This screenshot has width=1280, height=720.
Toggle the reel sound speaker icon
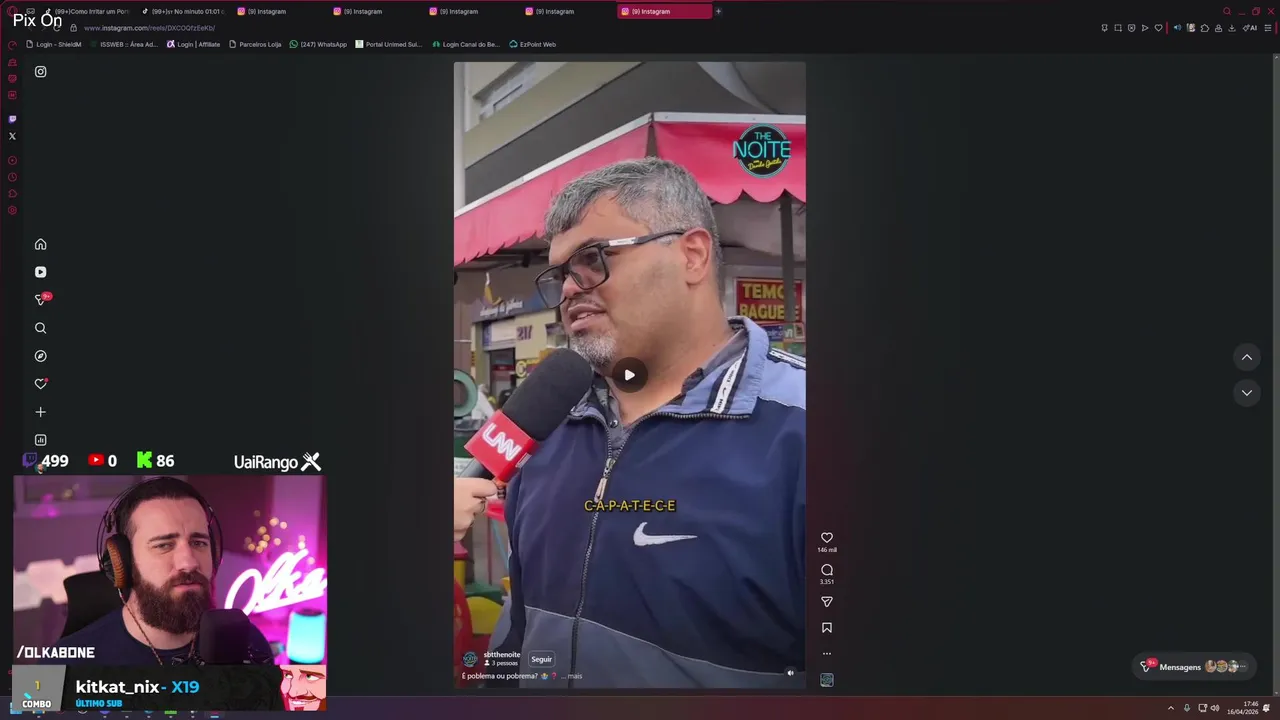[790, 673]
